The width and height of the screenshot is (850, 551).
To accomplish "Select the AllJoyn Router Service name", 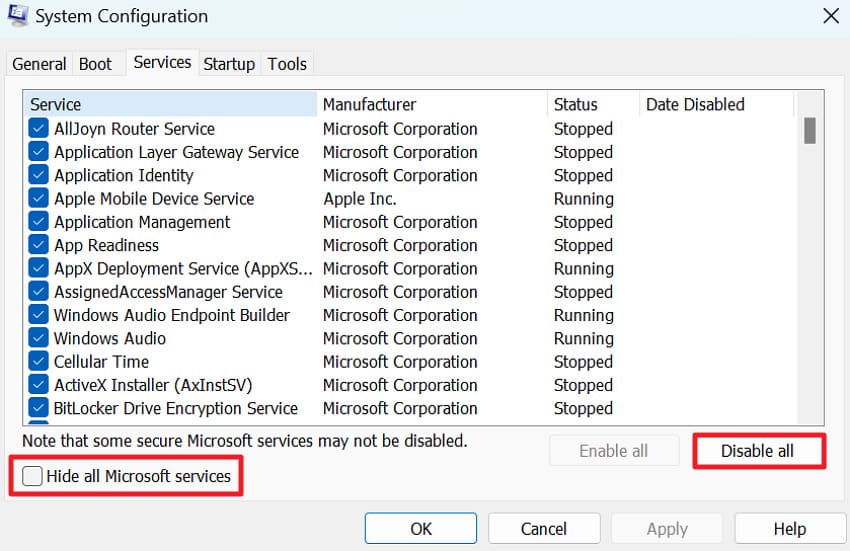I will pyautogui.click(x=134, y=129).
